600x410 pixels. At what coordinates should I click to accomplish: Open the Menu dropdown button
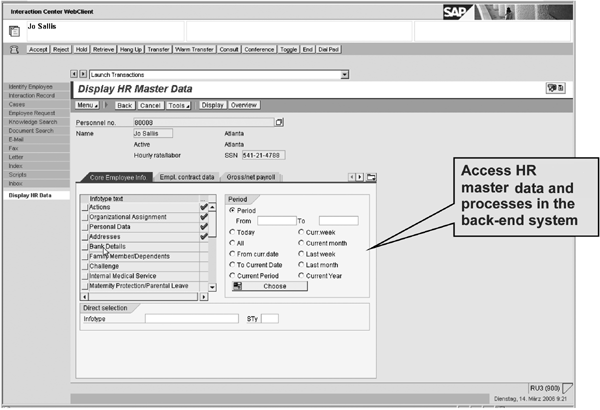pyautogui.click(x=87, y=105)
